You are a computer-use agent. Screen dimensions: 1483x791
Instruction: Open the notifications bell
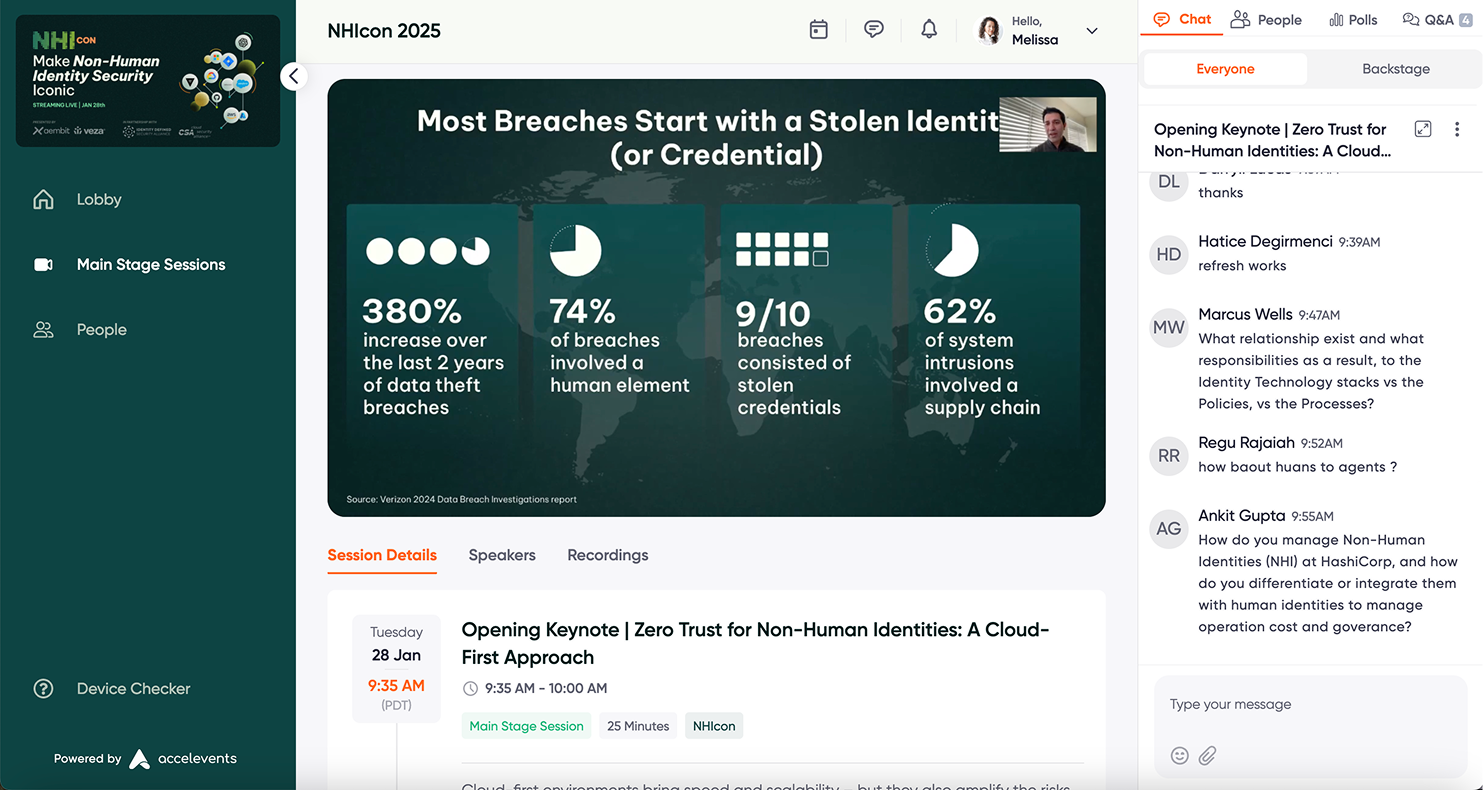point(929,30)
